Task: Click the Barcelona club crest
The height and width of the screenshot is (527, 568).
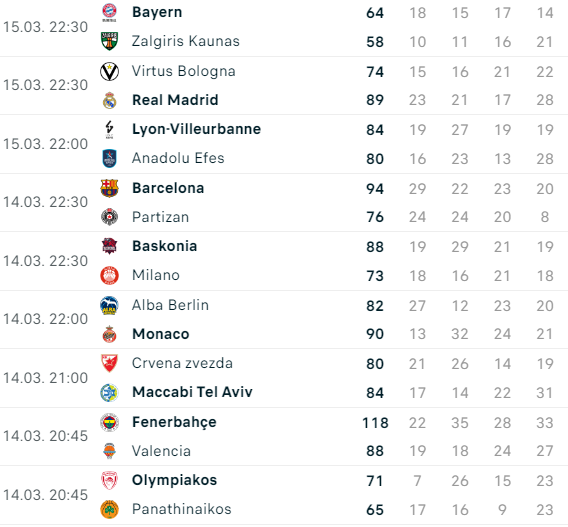Action: coord(109,188)
